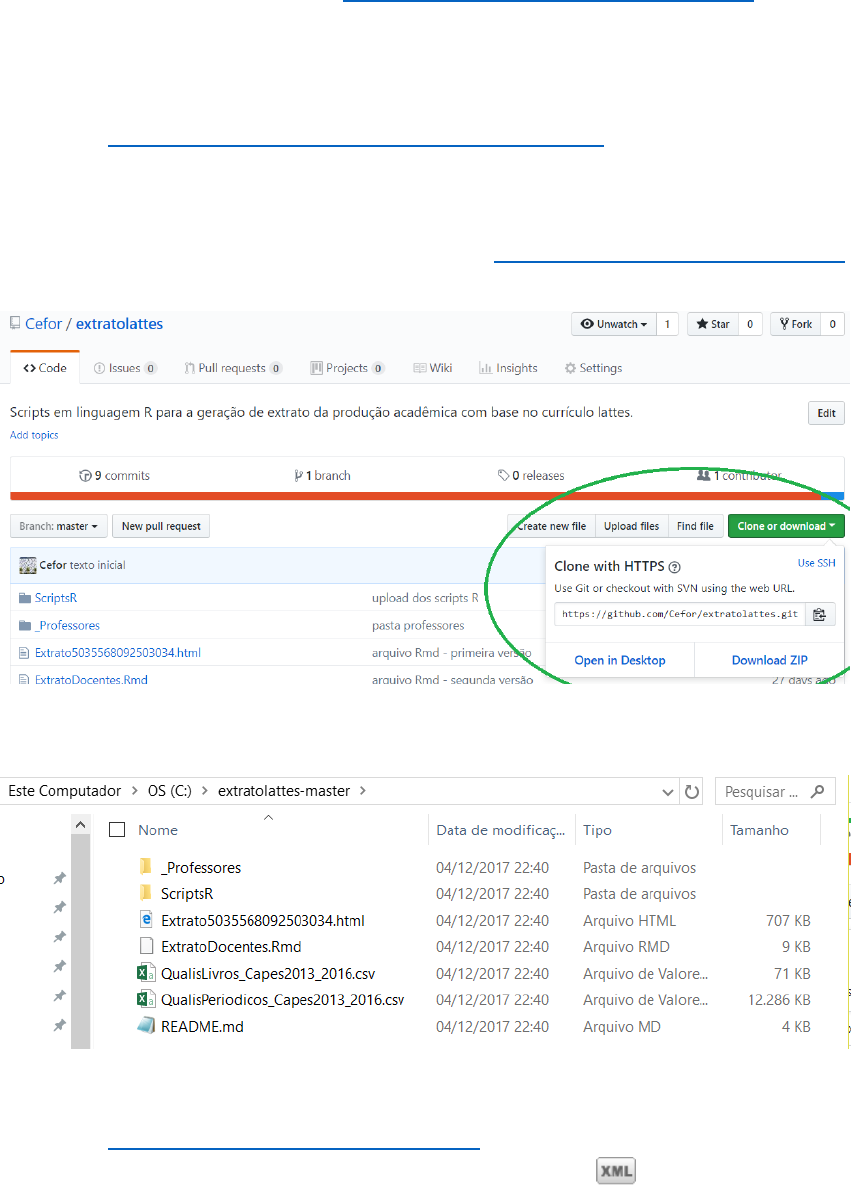The height and width of the screenshot is (1185, 851).
Task: Click New pull request button
Action: [161, 526]
